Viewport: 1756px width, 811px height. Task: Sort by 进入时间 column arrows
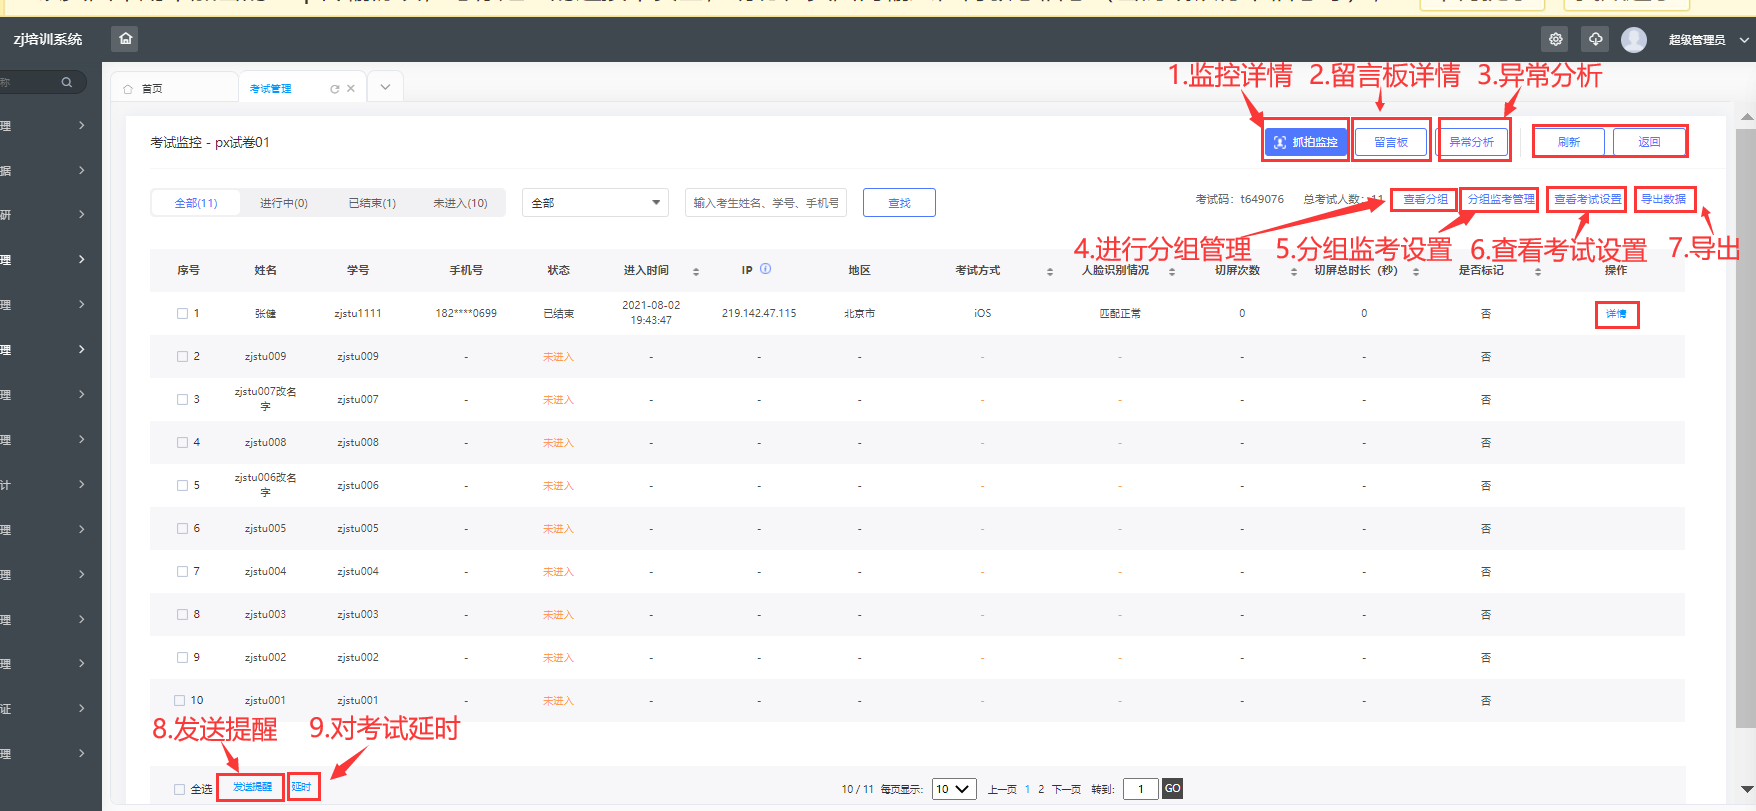point(696,271)
